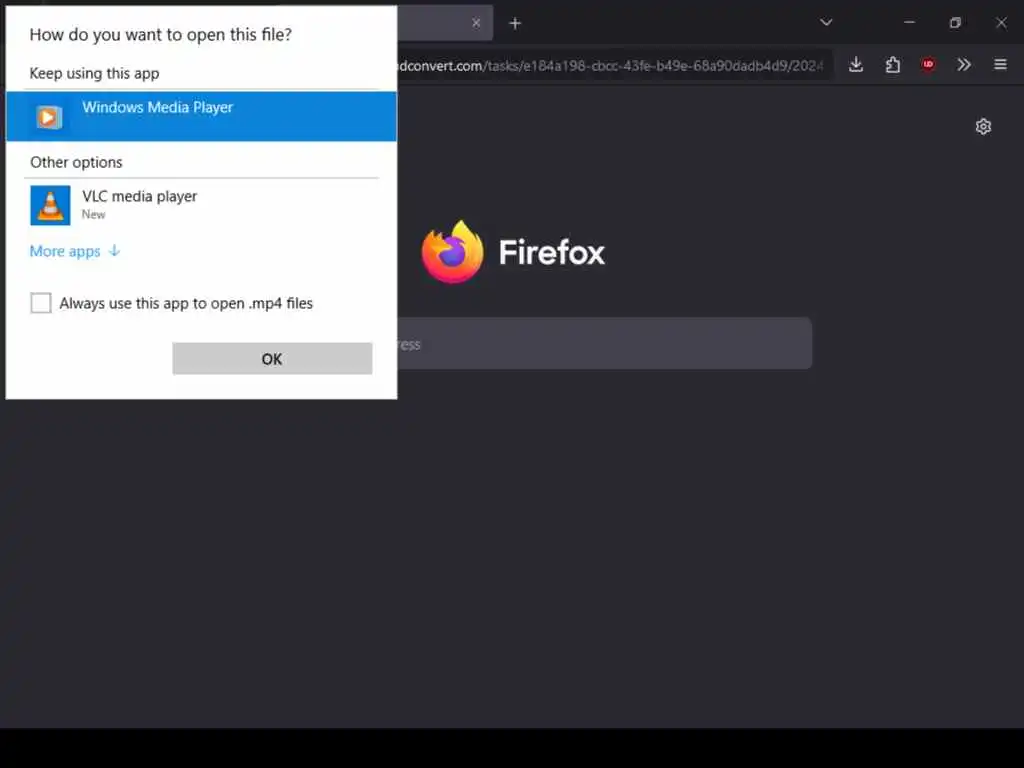Click the Windows Media Player icon
The width and height of the screenshot is (1024, 768).
[48, 118]
